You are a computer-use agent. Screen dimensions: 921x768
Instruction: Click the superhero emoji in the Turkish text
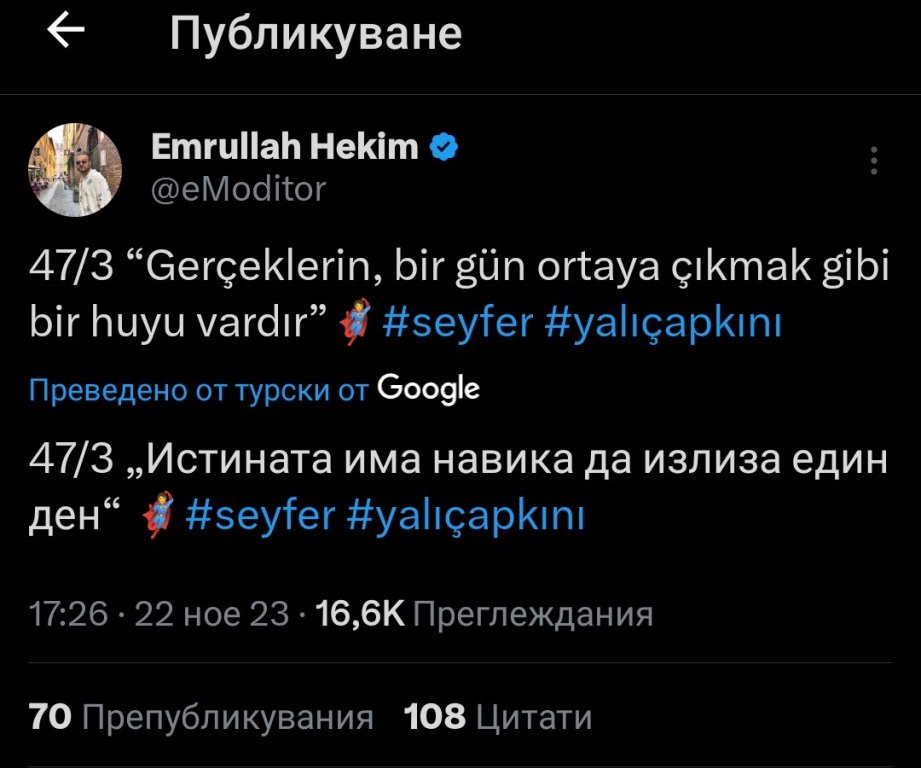tap(354, 325)
